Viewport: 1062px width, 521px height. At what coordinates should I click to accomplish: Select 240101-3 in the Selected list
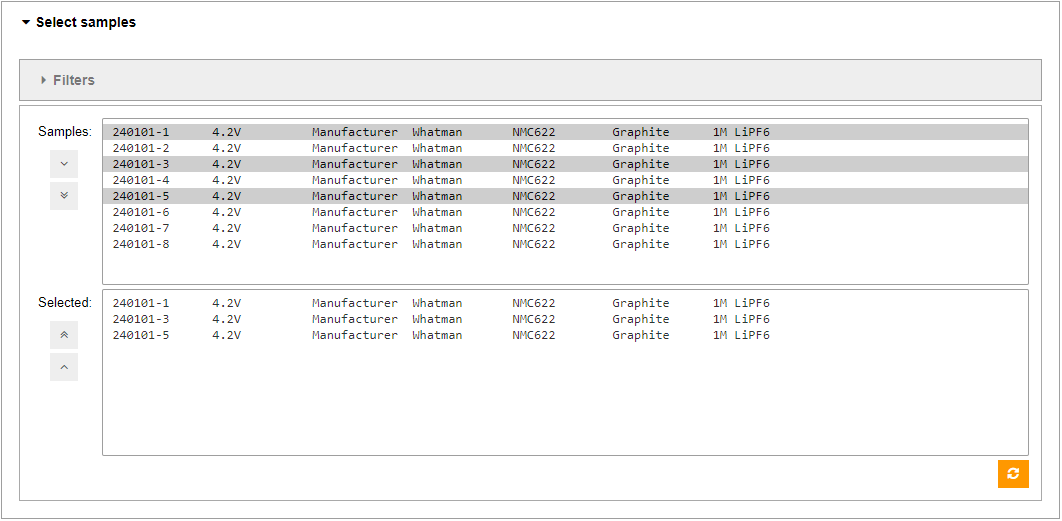[565, 319]
